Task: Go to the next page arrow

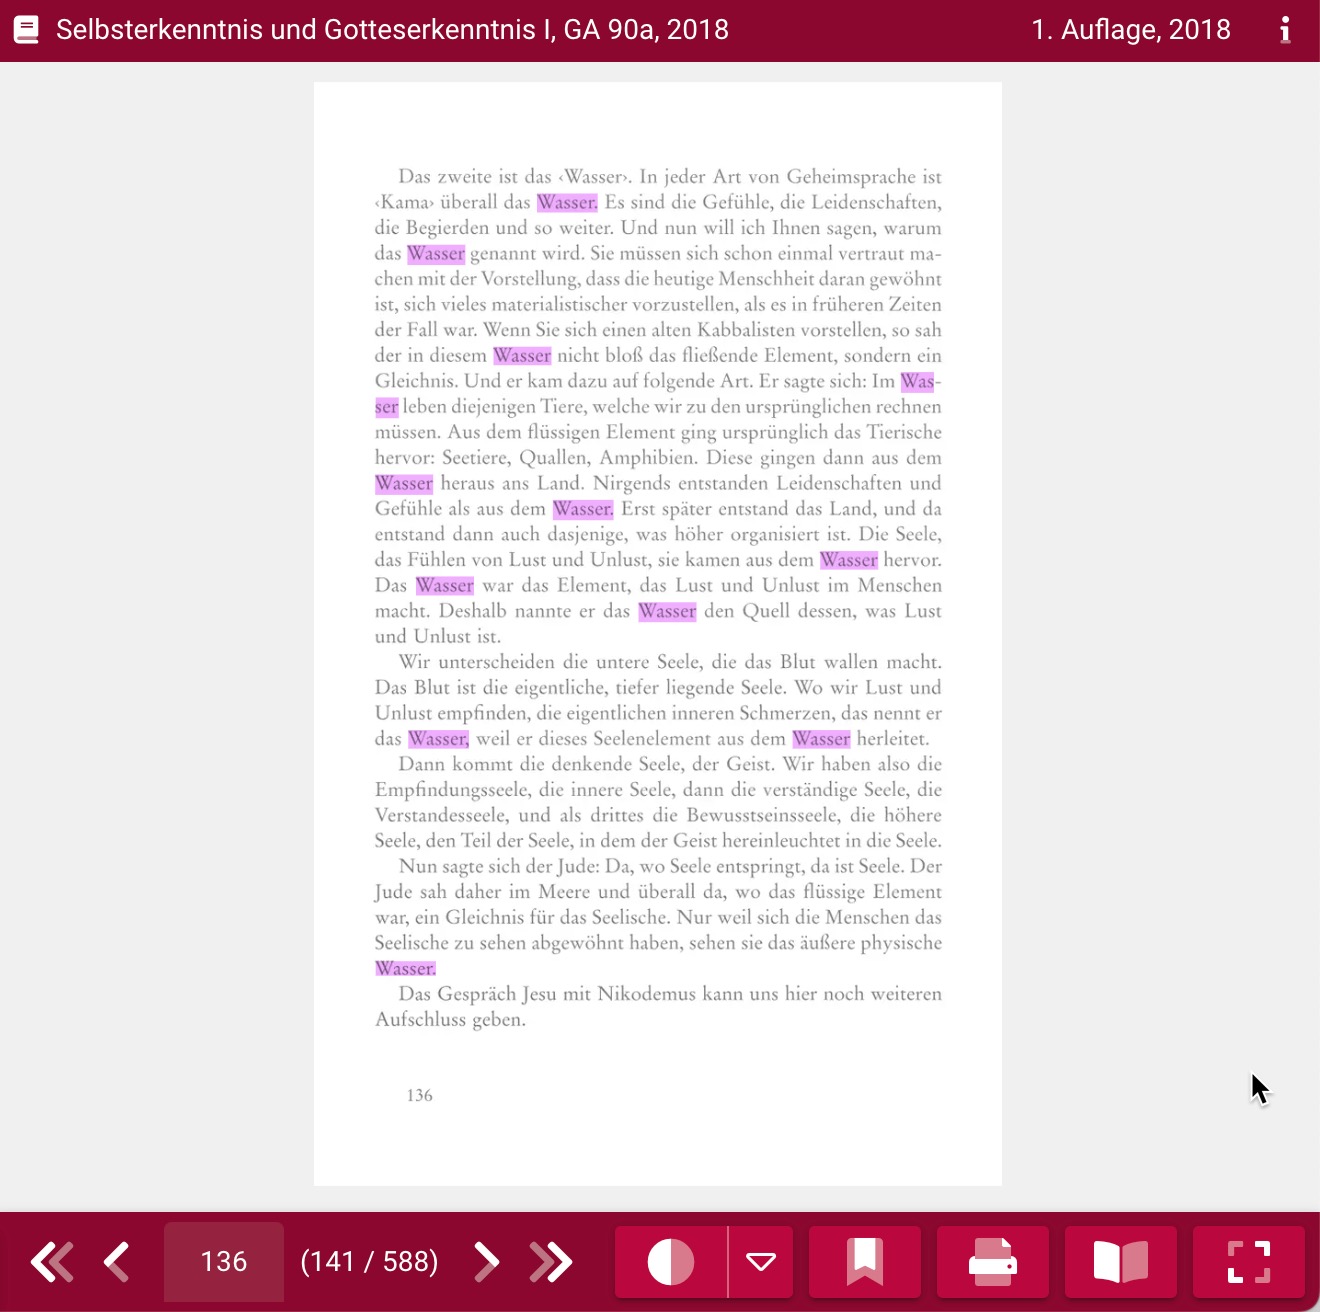Action: point(486,1262)
